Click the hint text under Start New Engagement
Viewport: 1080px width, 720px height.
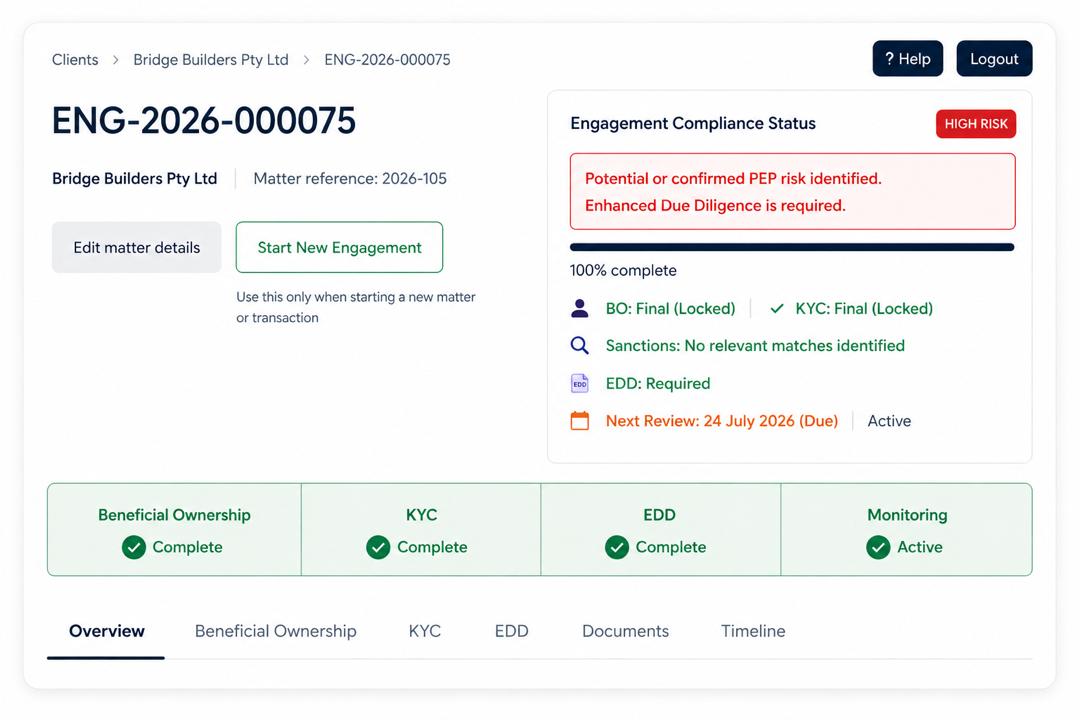[x=356, y=307]
